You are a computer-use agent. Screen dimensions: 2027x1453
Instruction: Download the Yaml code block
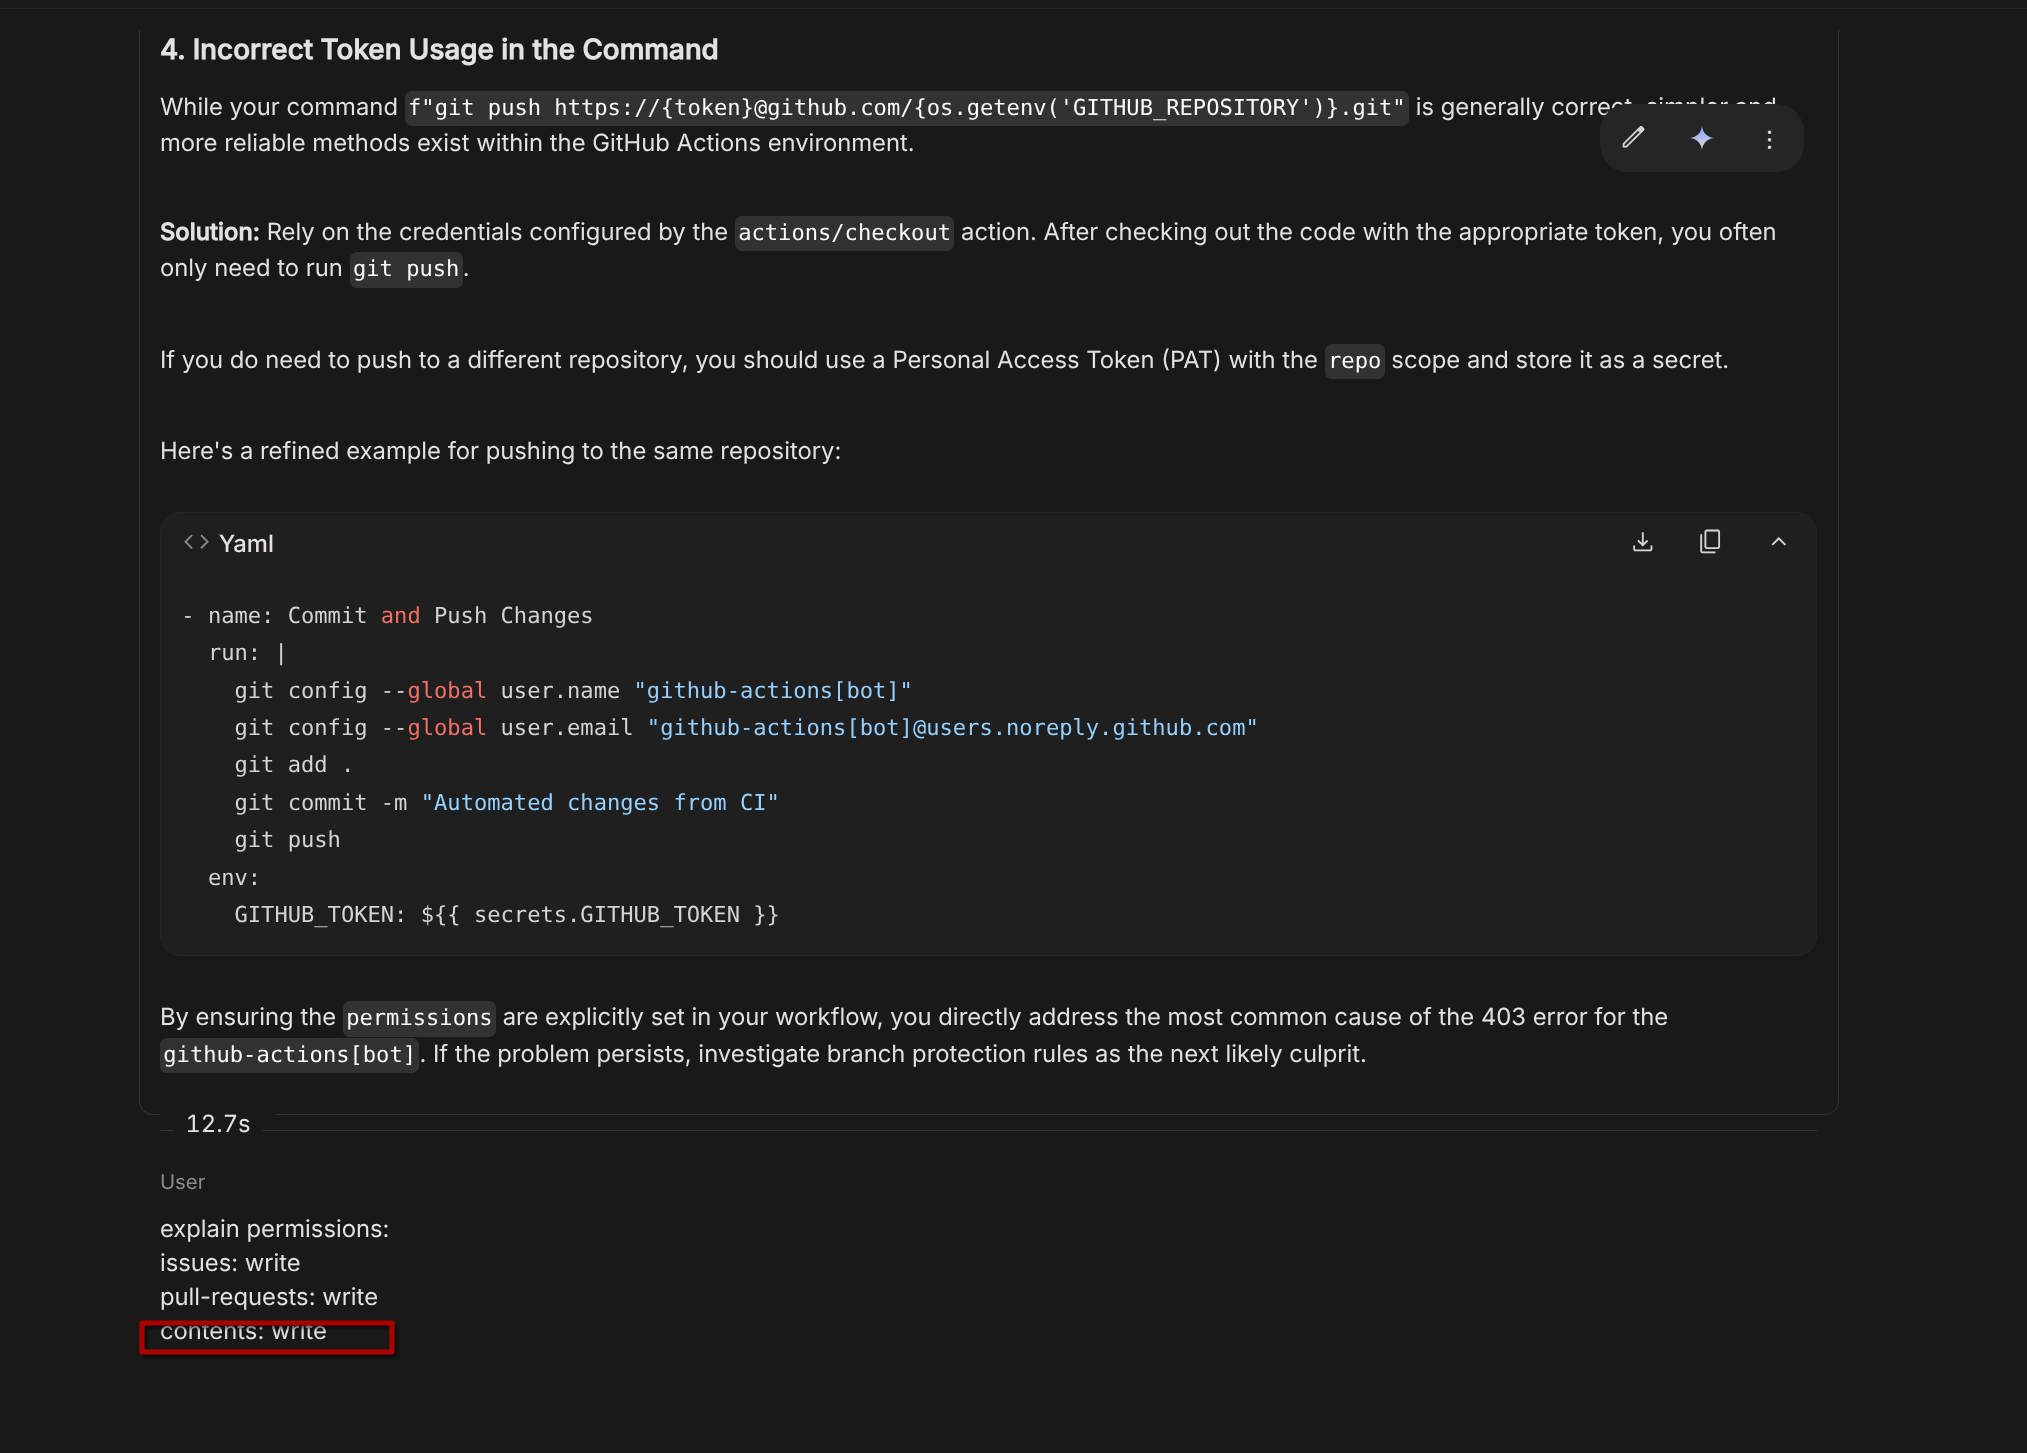1642,542
